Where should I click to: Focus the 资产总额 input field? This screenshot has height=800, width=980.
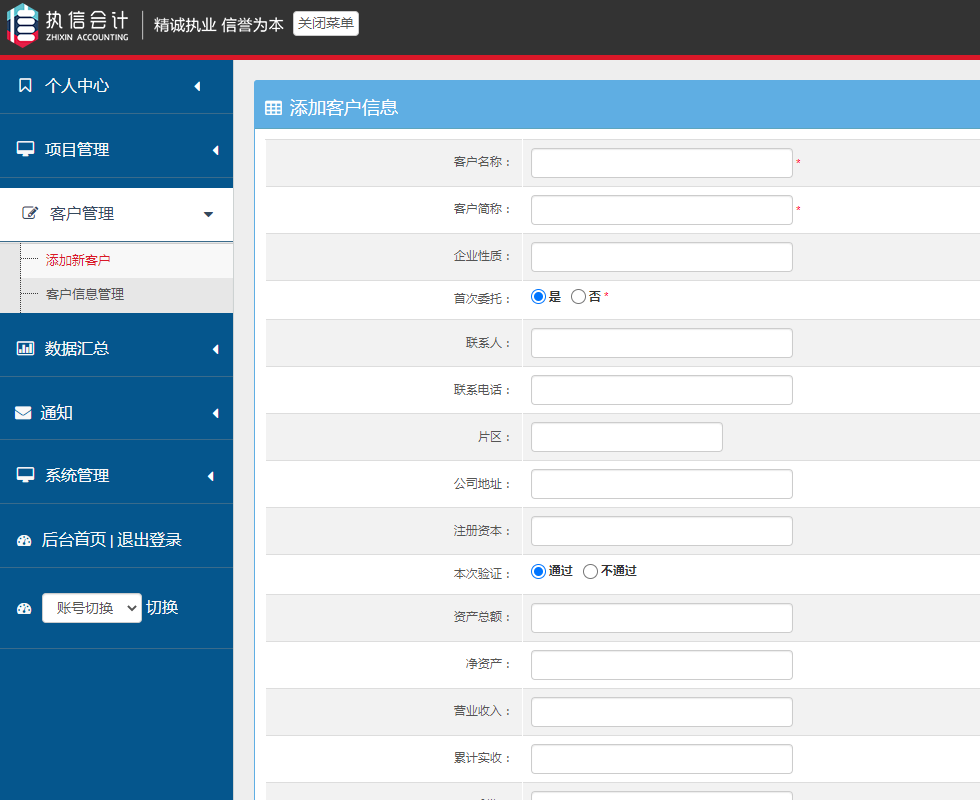point(662,618)
